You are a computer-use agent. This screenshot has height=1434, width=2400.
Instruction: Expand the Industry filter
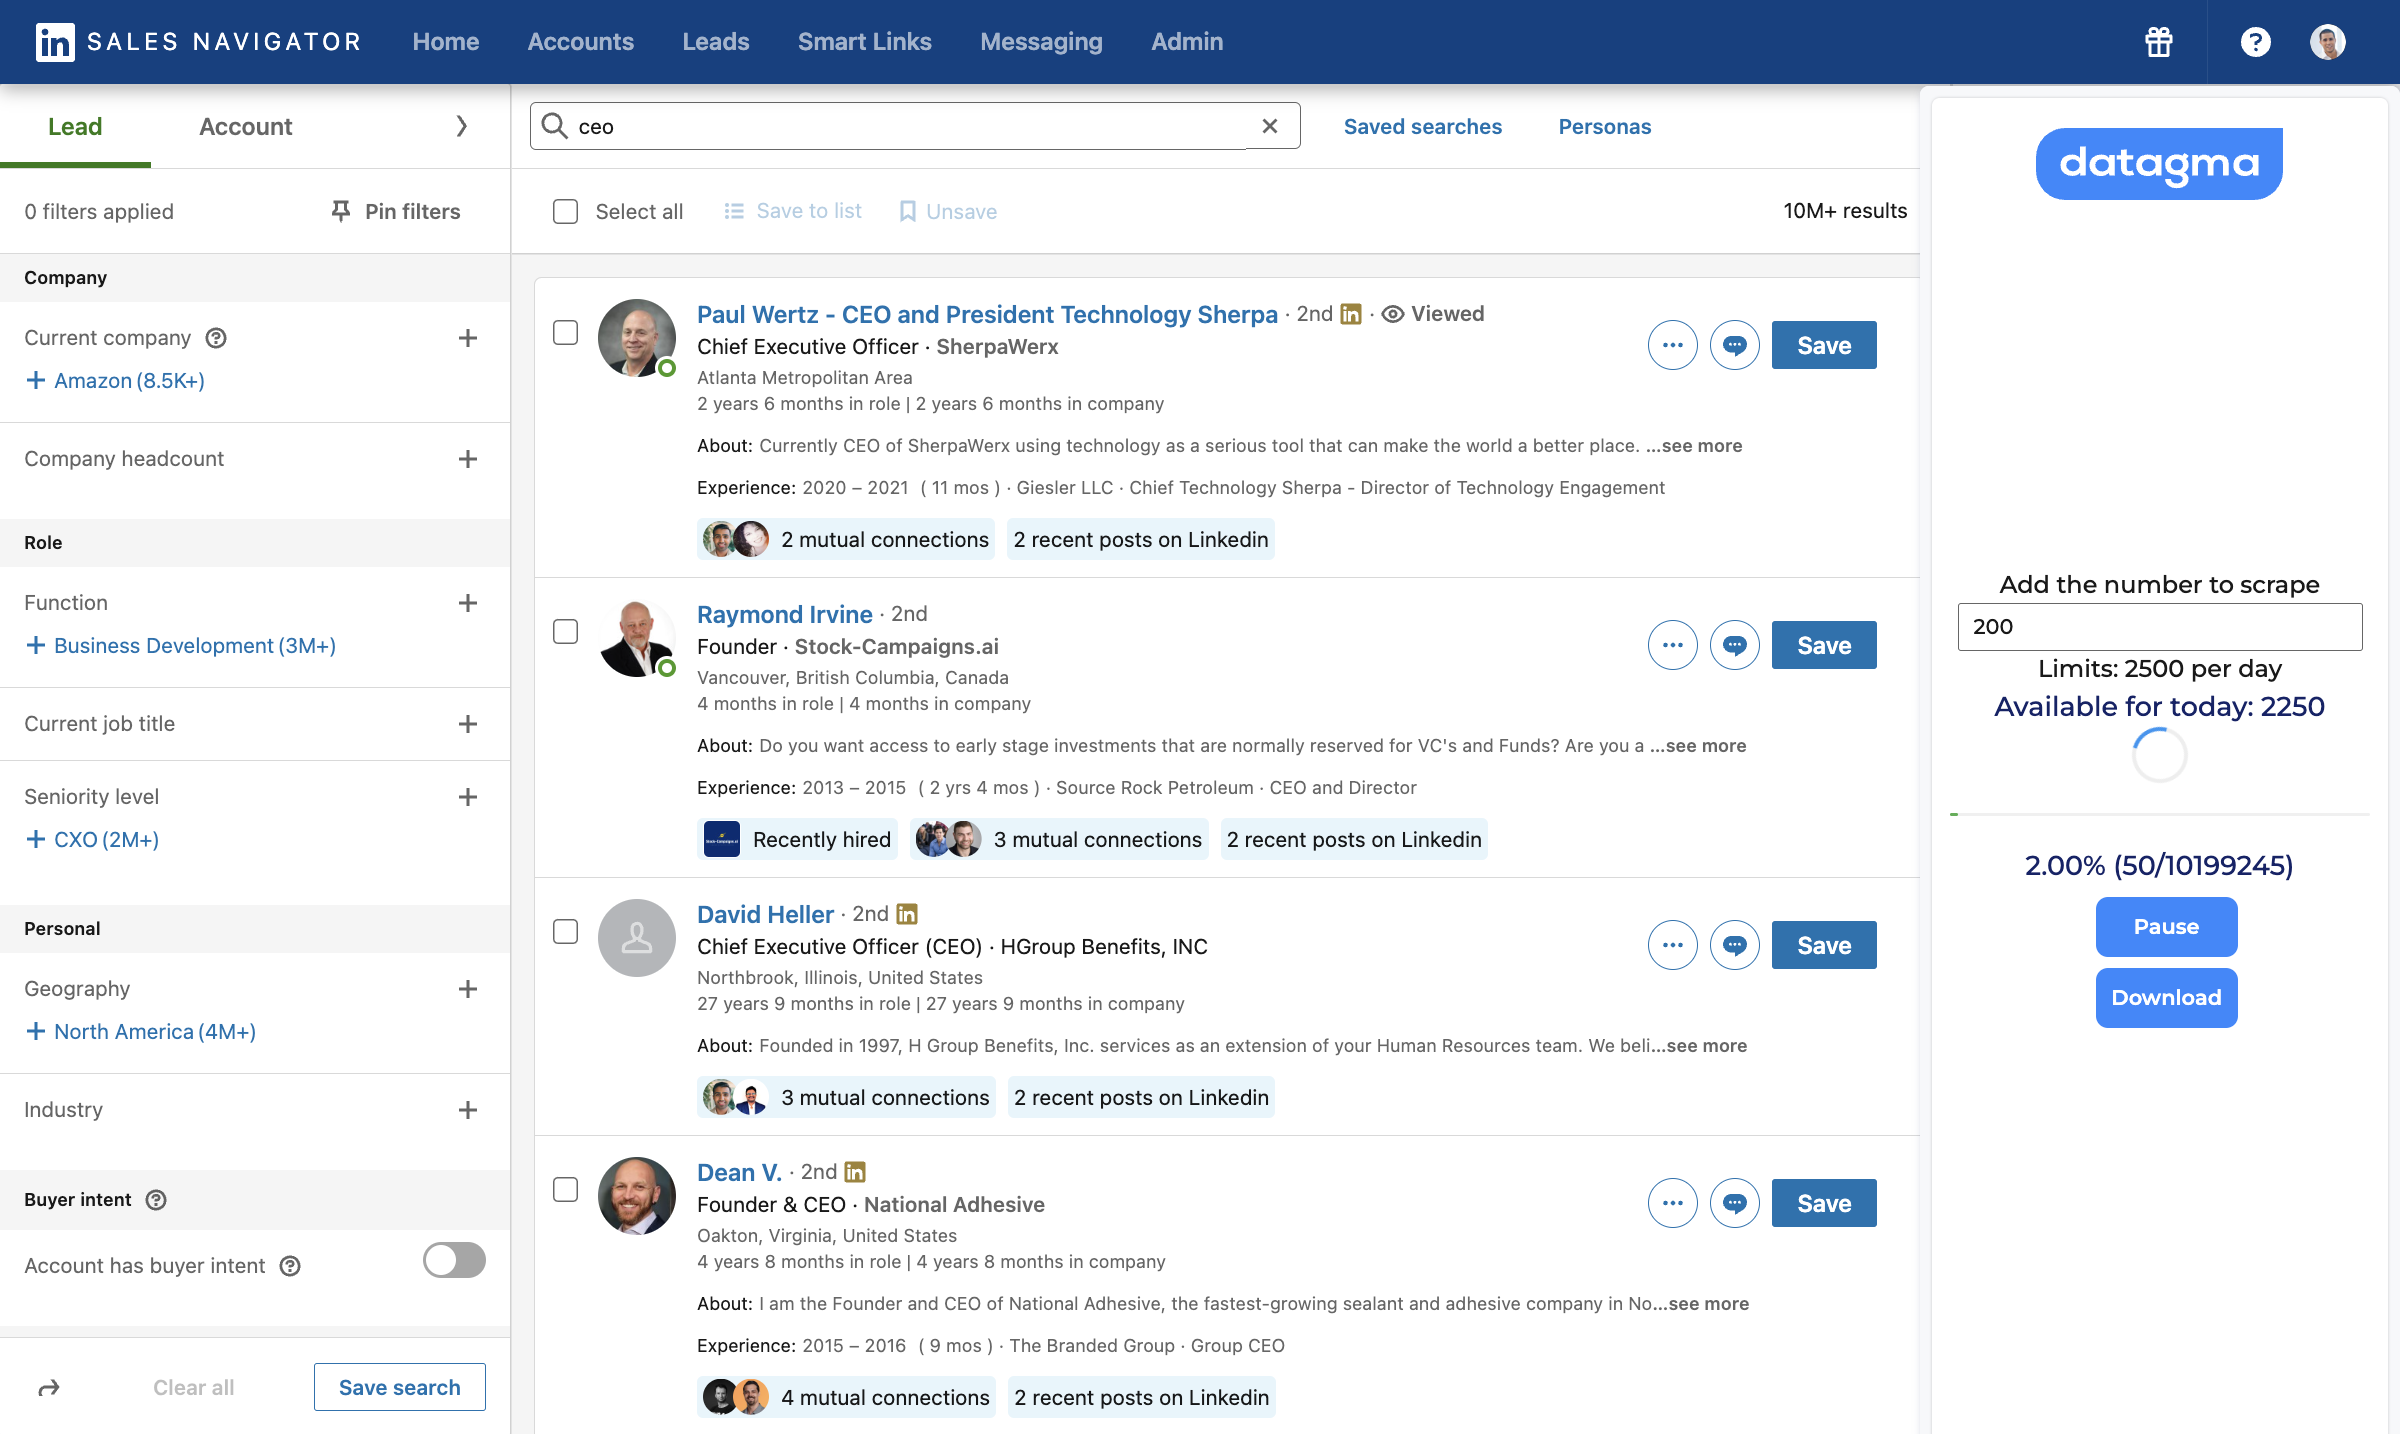[x=467, y=1110]
